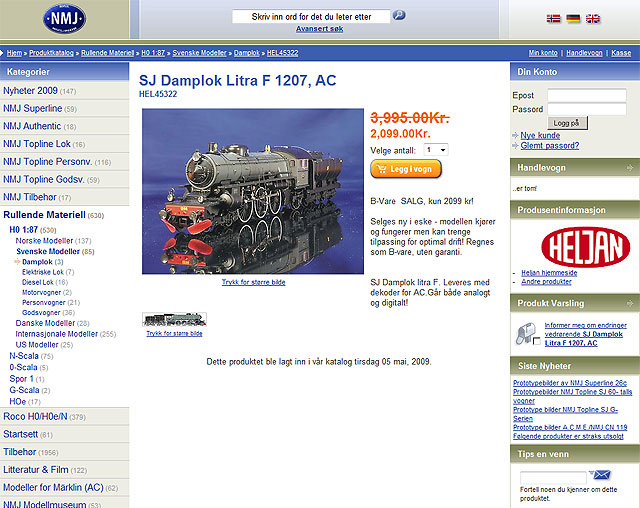The height and width of the screenshot is (508, 640).
Task: Select the British flag language
Action: coord(593,18)
